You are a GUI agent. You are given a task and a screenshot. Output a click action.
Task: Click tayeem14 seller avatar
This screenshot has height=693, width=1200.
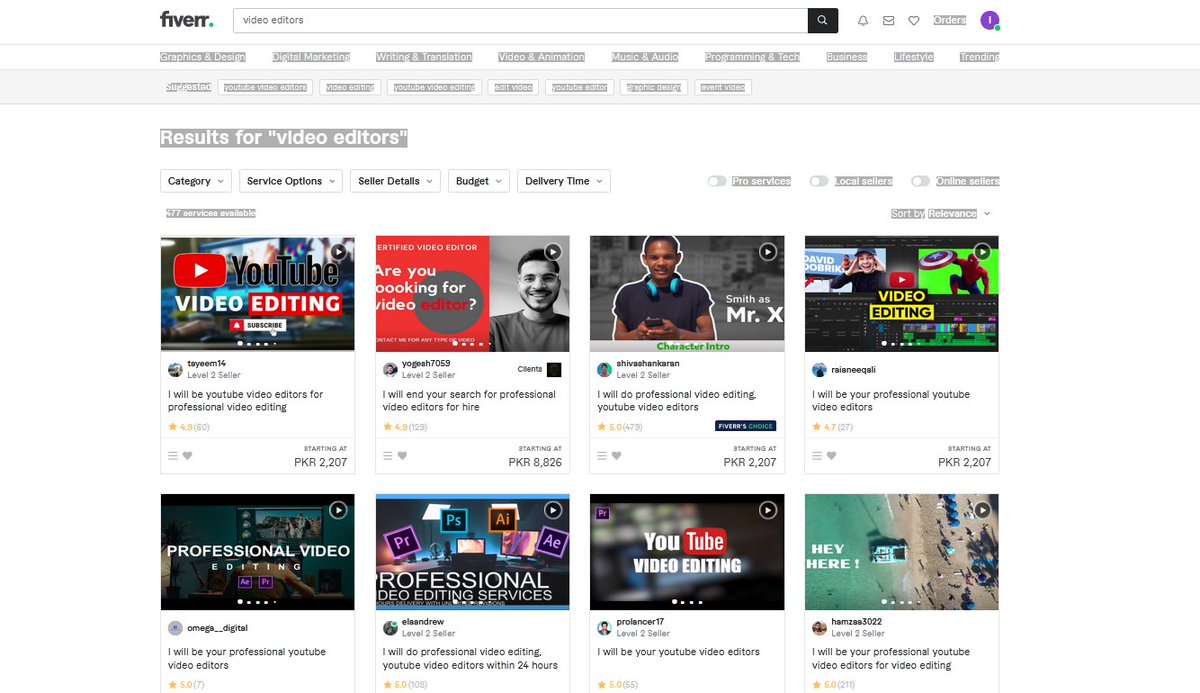pos(175,370)
